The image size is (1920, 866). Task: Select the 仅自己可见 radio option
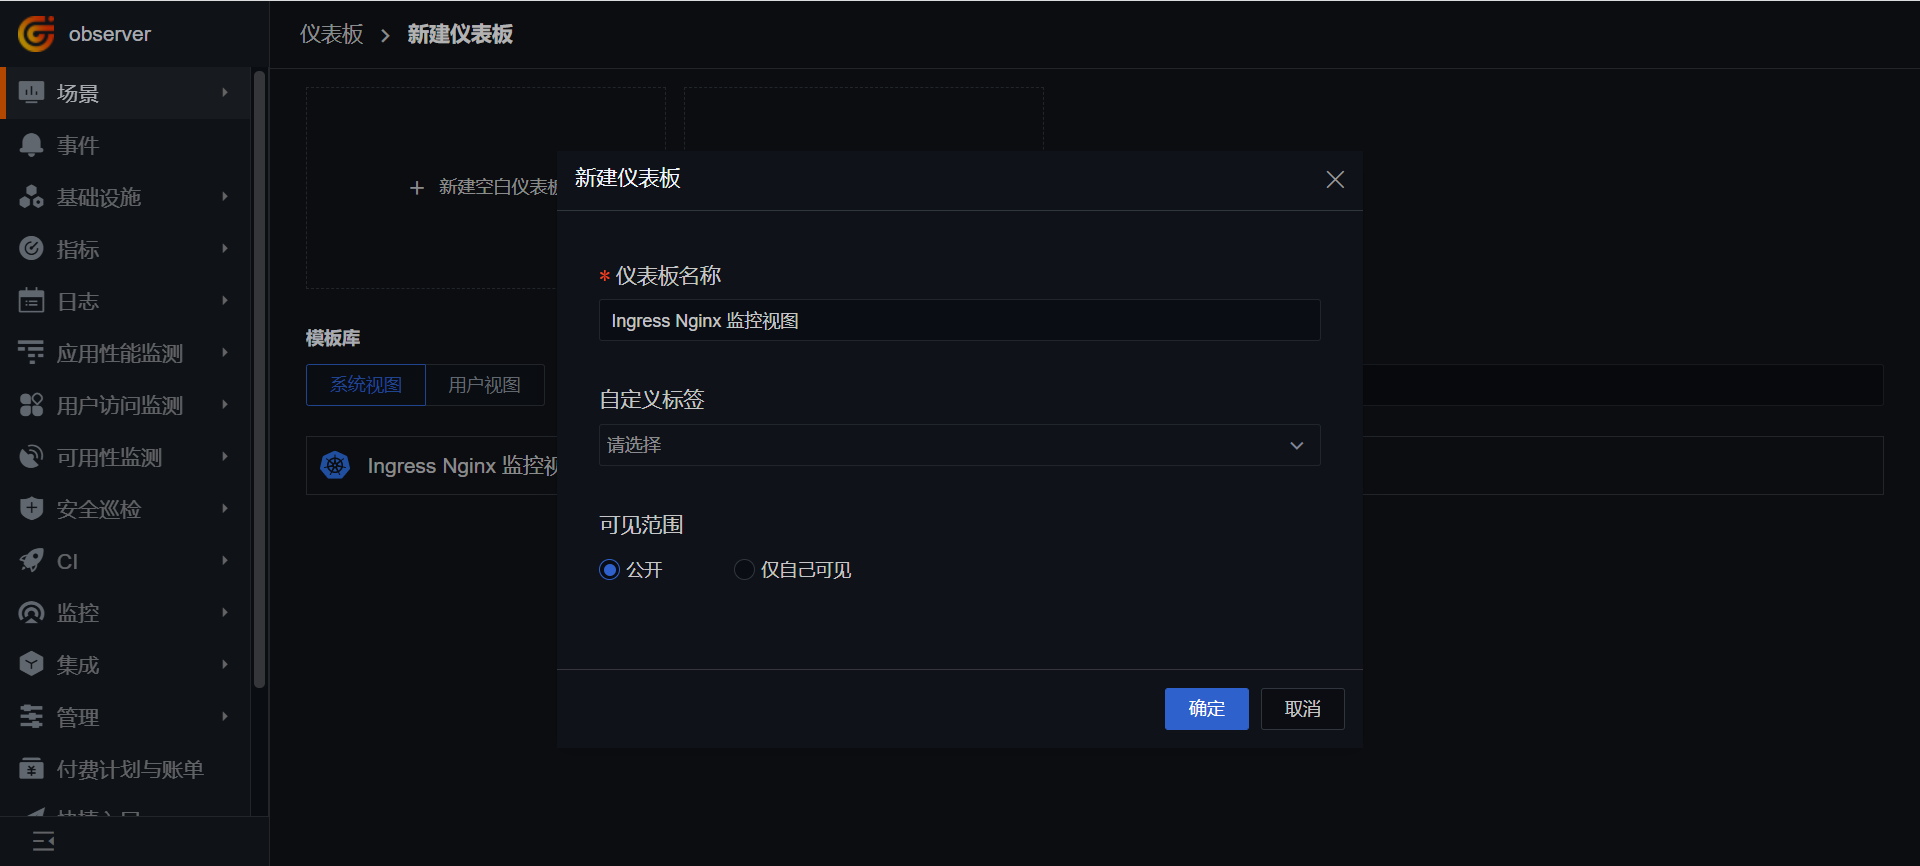[744, 570]
